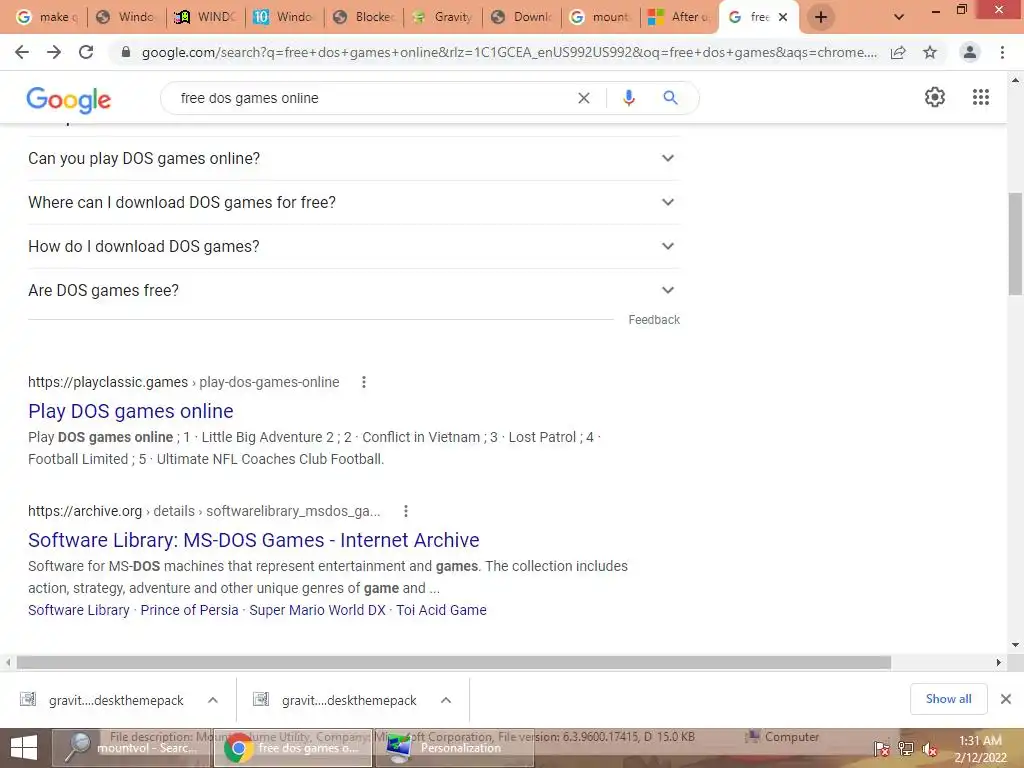Open the 'Toi Acid Game' sitelink
The height and width of the screenshot is (768, 1024).
pyautogui.click(x=441, y=610)
